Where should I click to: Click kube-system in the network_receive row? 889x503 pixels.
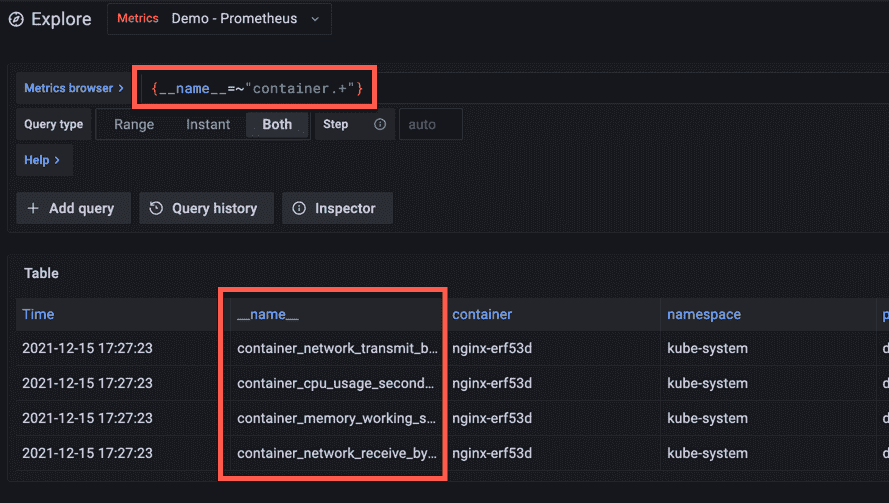707,453
